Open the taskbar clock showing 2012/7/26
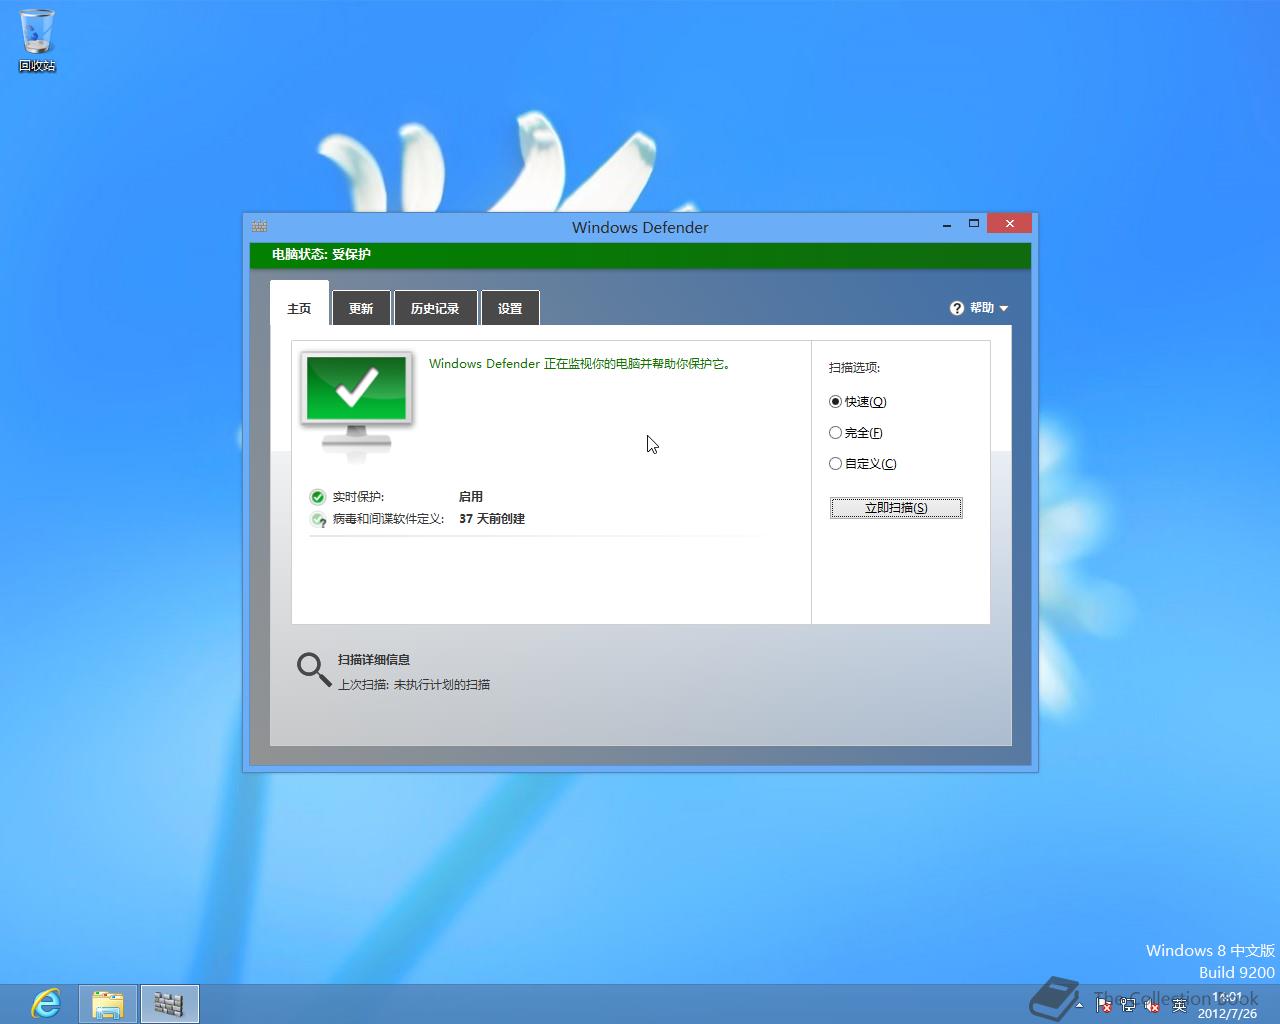 tap(1227, 1005)
